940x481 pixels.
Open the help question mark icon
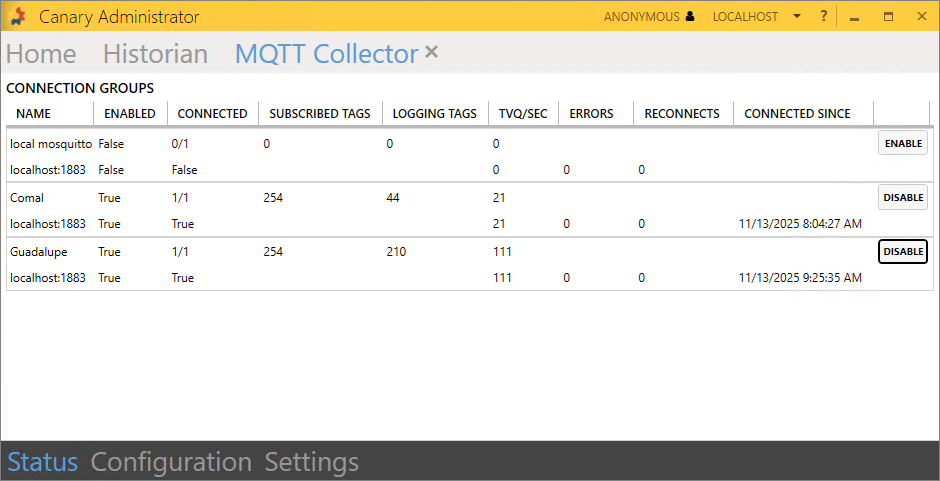tap(824, 16)
